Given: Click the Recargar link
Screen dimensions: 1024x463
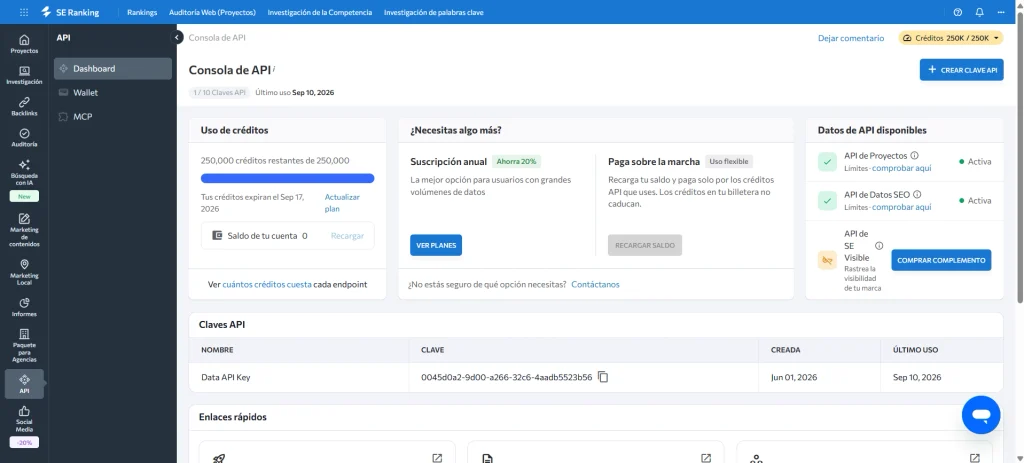Looking at the screenshot, I should [347, 236].
